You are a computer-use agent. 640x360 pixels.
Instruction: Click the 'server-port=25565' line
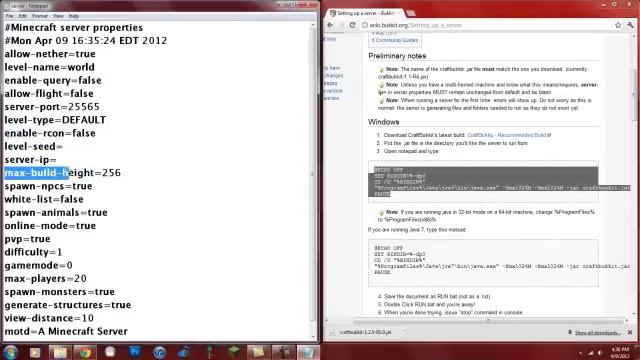click(52, 107)
